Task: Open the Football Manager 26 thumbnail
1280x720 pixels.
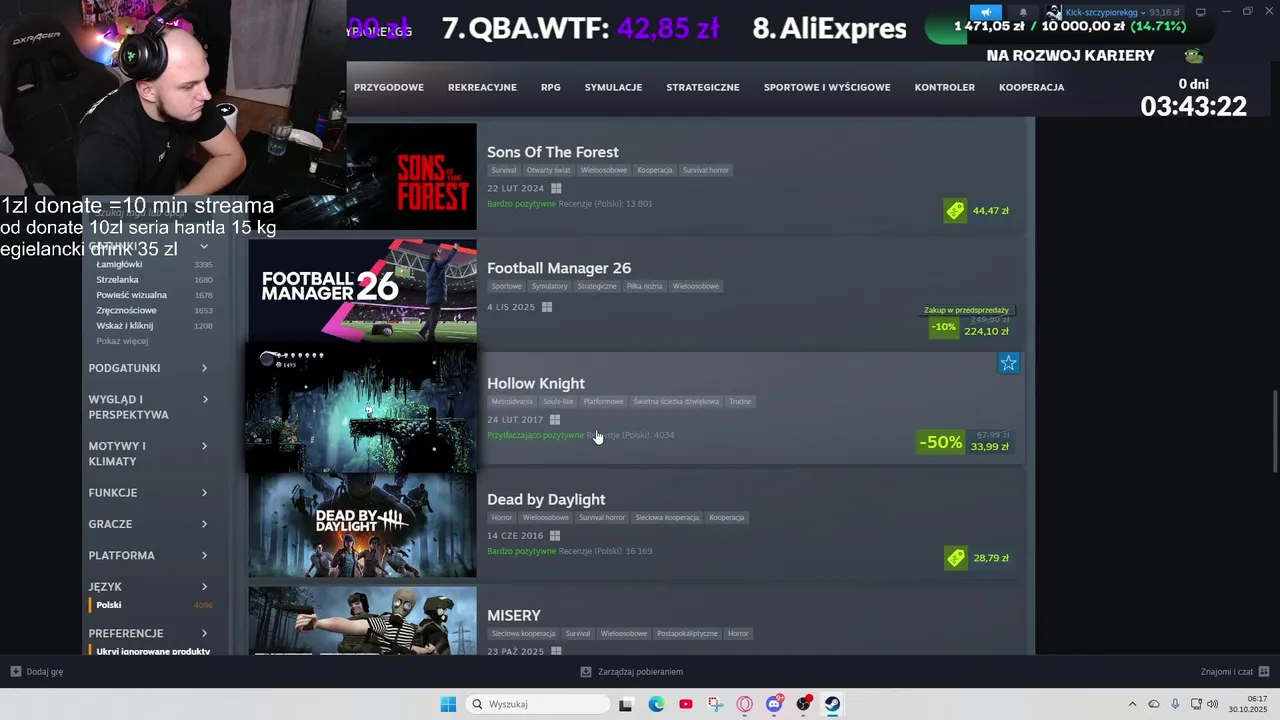Action: (362, 291)
